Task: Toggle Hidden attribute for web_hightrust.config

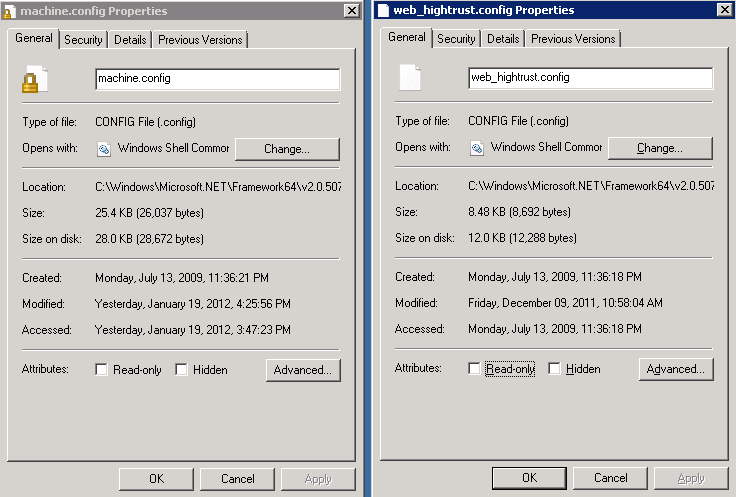Action: pyautogui.click(x=554, y=369)
